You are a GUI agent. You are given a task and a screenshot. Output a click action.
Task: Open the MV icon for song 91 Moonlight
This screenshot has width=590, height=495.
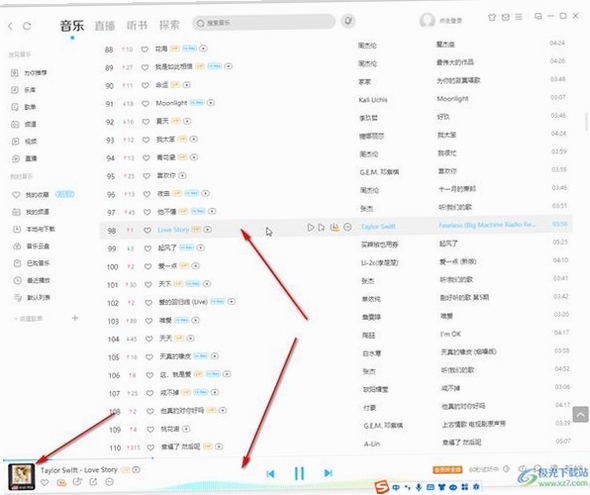211,102
